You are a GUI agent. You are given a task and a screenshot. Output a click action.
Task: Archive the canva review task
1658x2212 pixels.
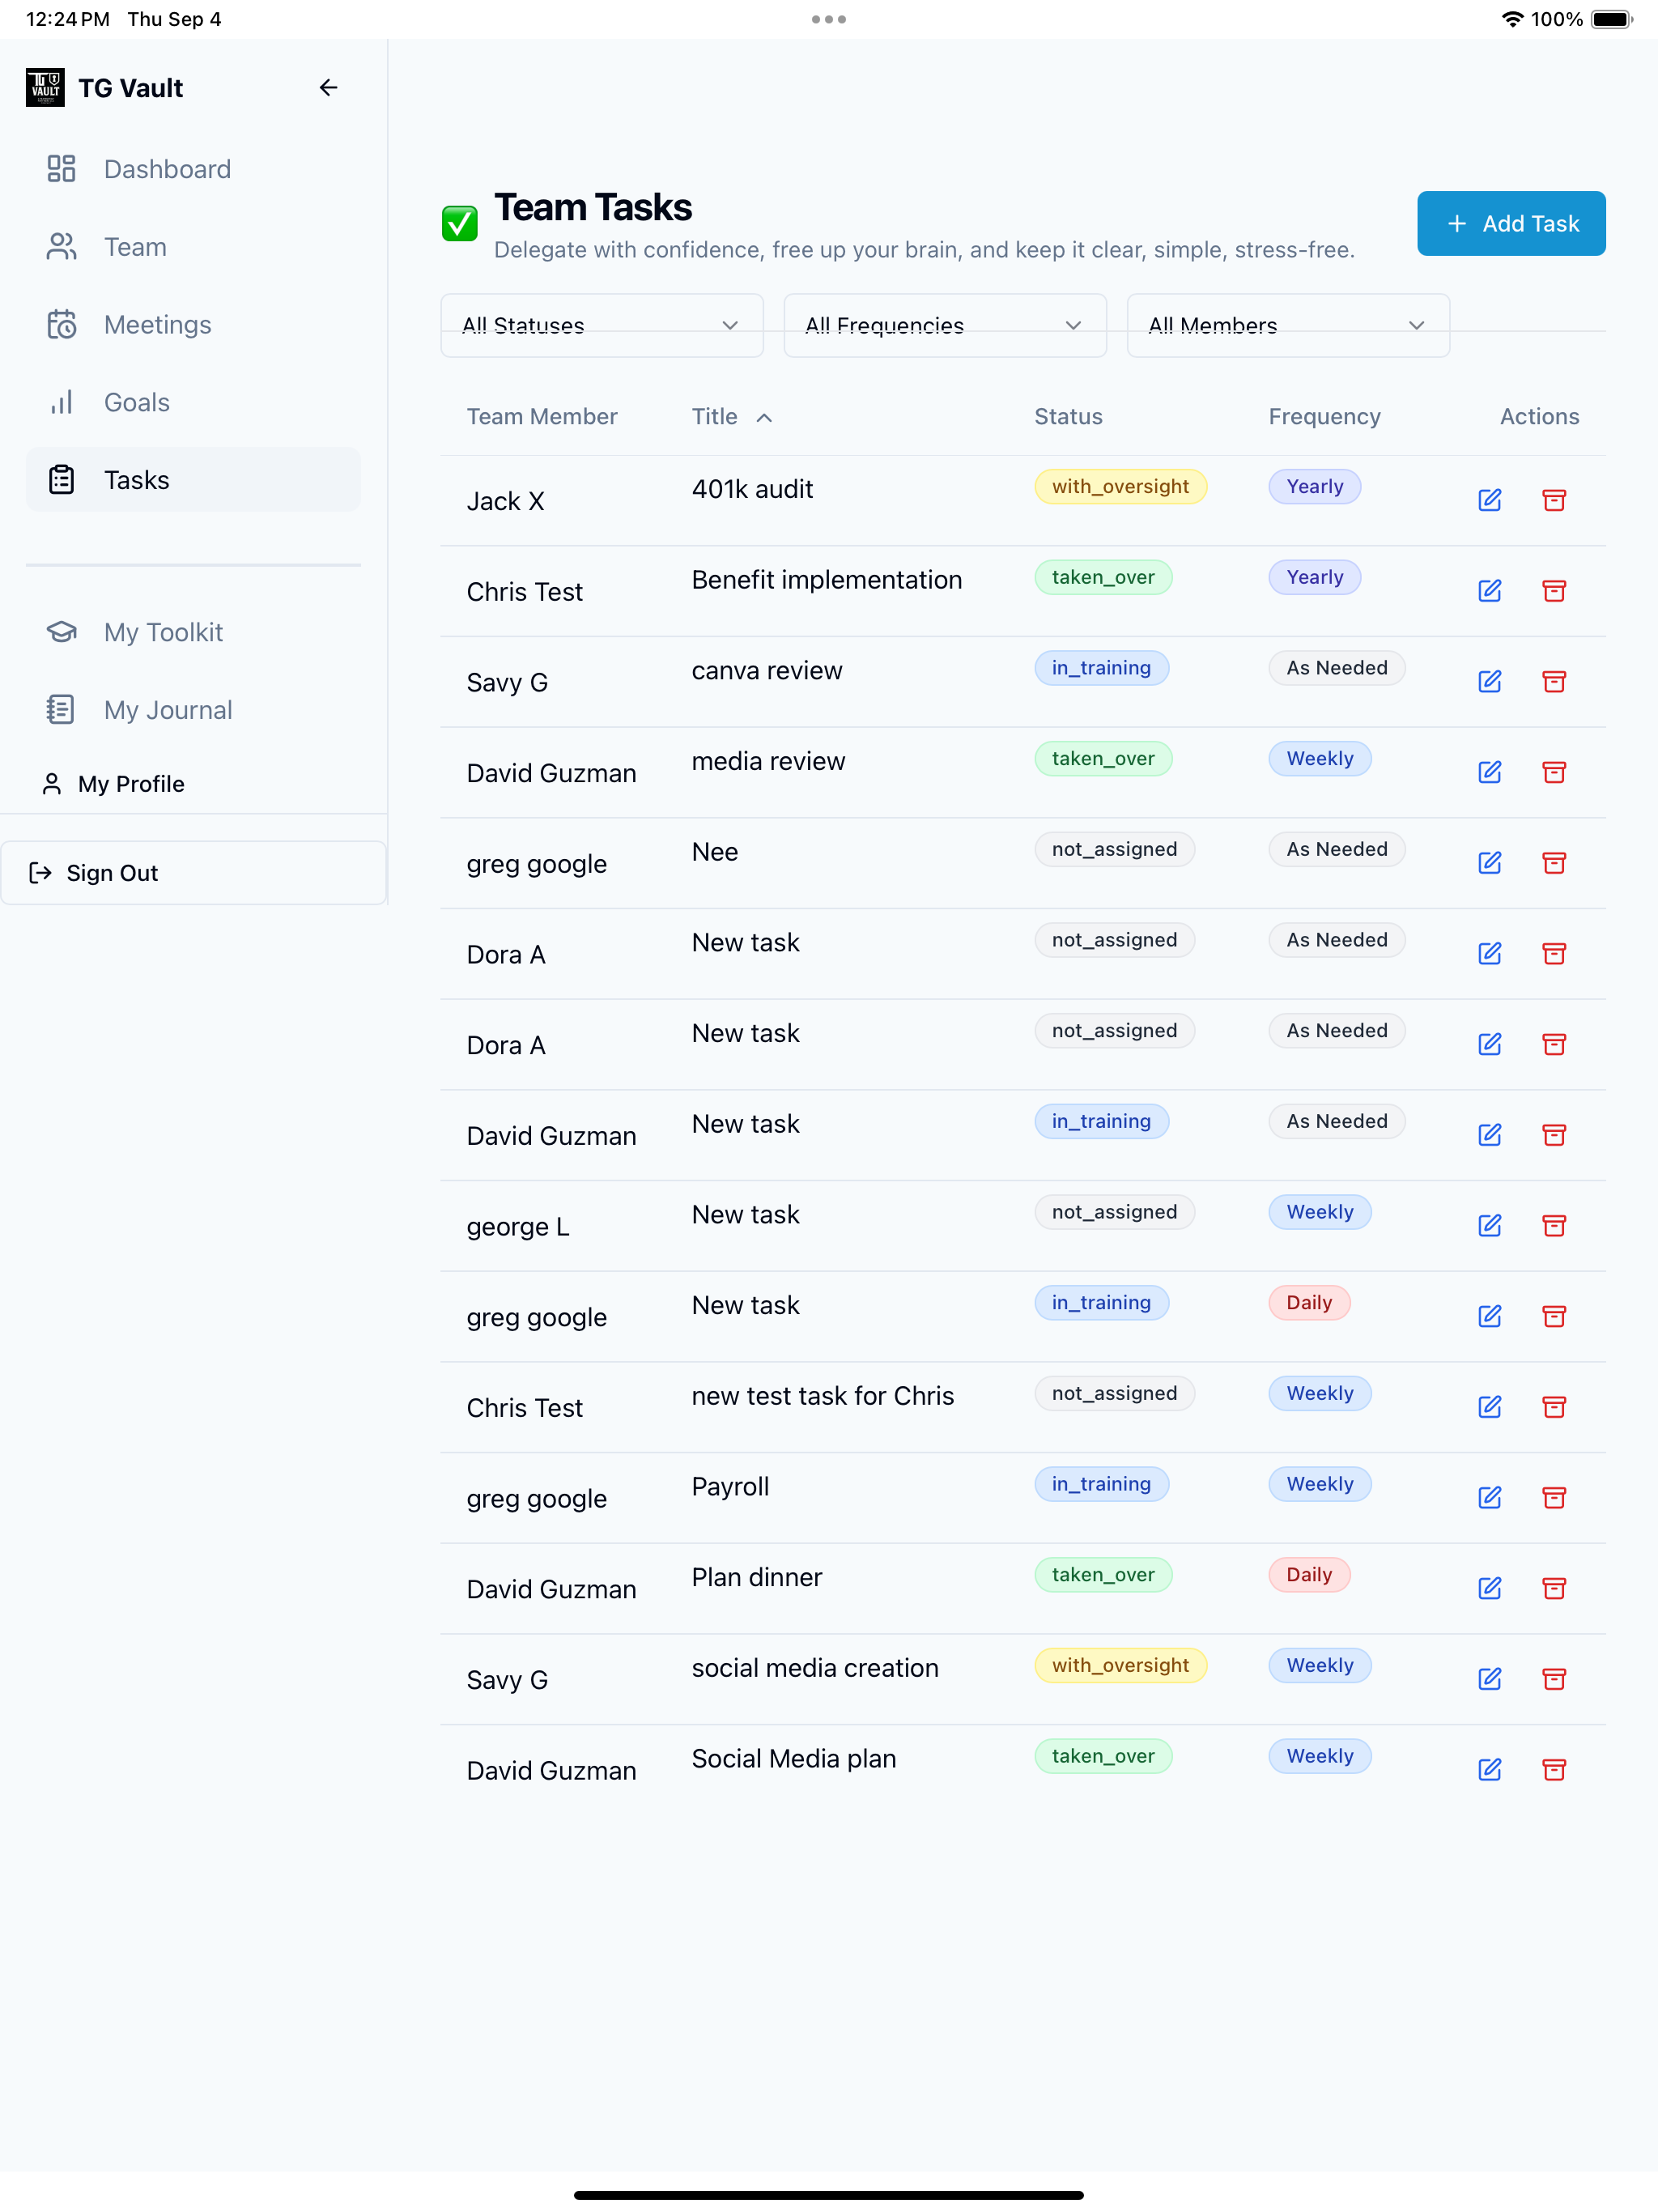[x=1554, y=682]
